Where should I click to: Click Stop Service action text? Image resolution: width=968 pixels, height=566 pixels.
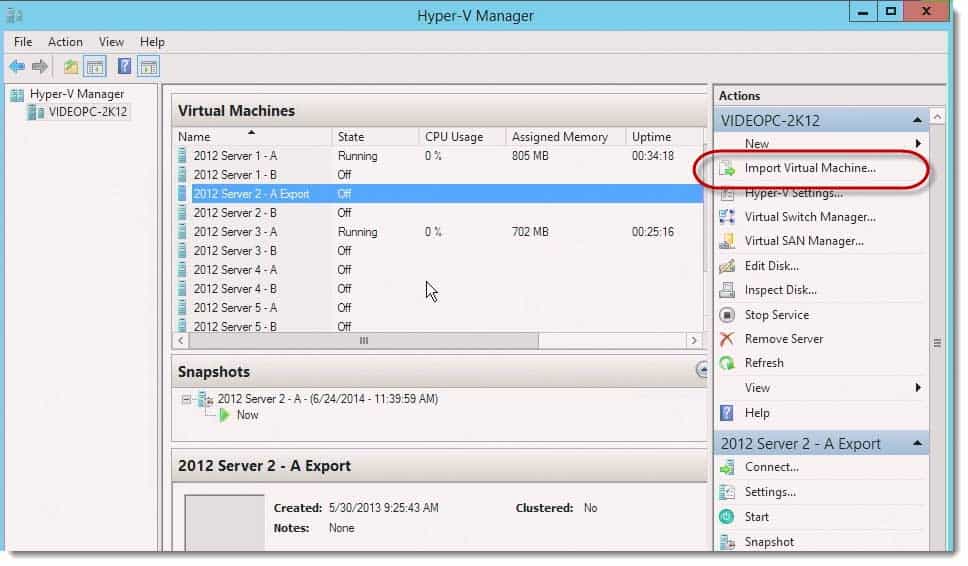click(777, 315)
